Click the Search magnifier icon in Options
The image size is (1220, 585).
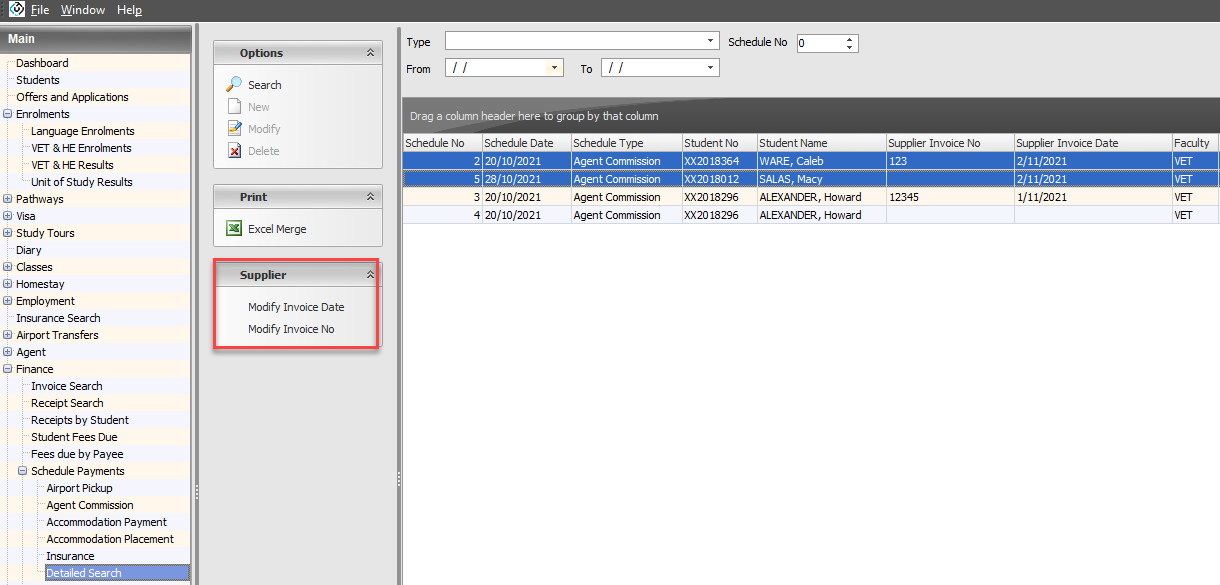(234, 85)
